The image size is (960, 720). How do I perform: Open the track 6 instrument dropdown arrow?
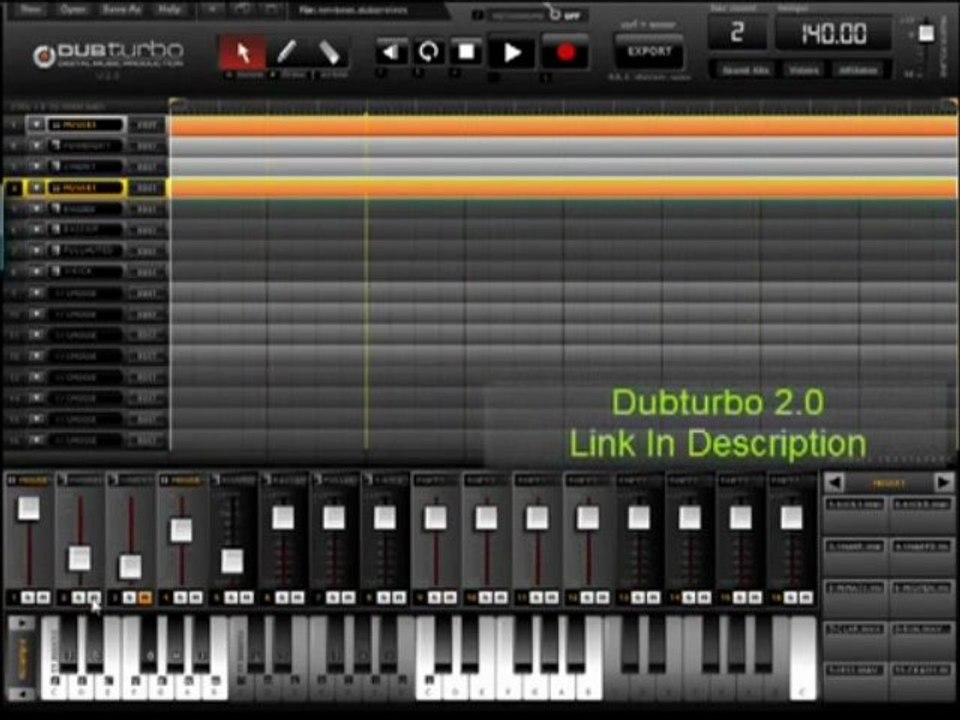point(37,230)
